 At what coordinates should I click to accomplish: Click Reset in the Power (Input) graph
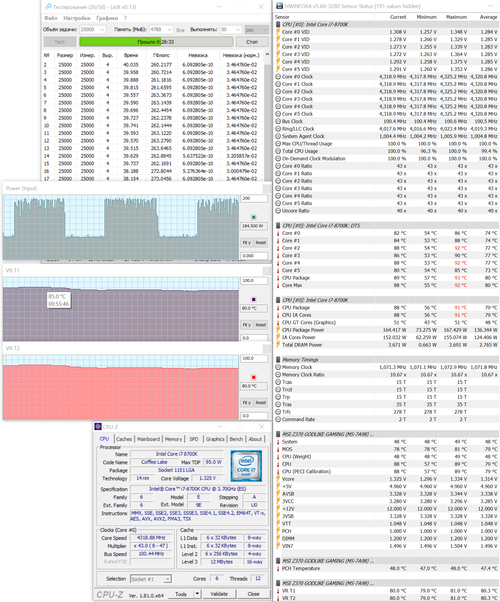pos(261,243)
